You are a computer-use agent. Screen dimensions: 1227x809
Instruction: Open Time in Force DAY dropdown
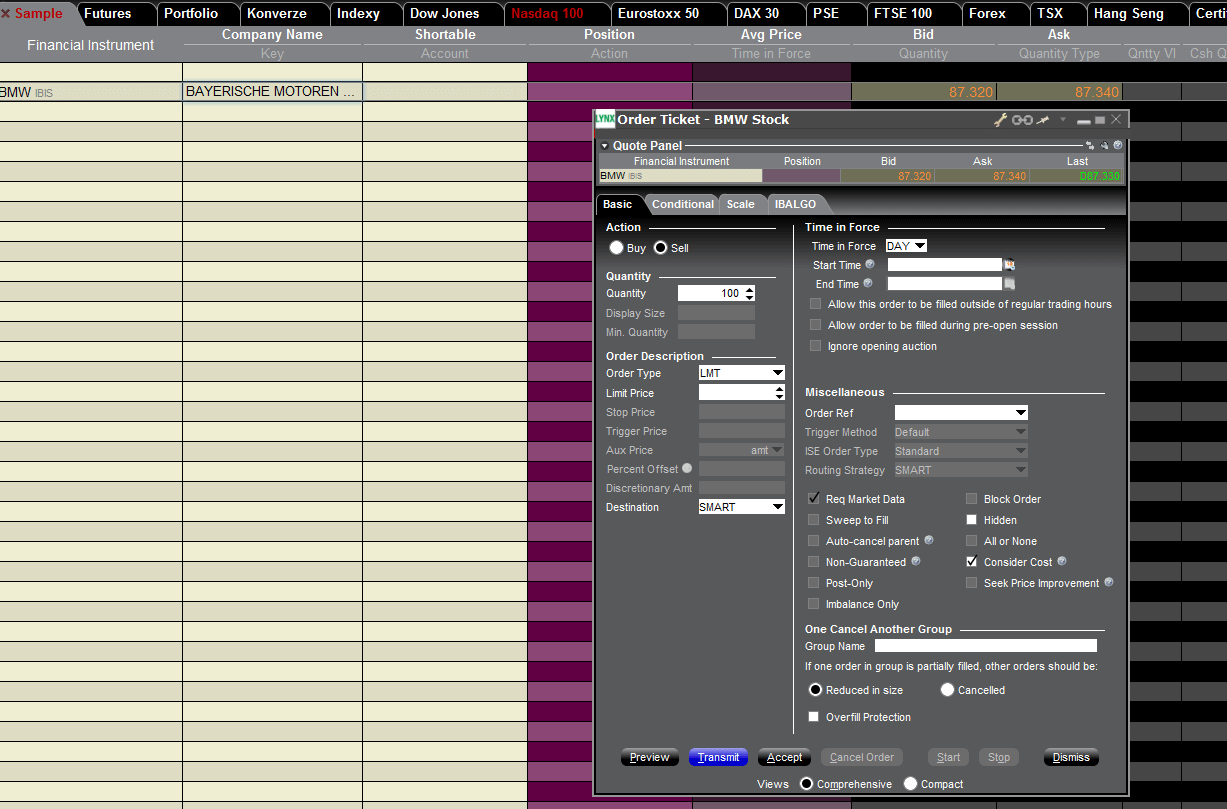[907, 246]
